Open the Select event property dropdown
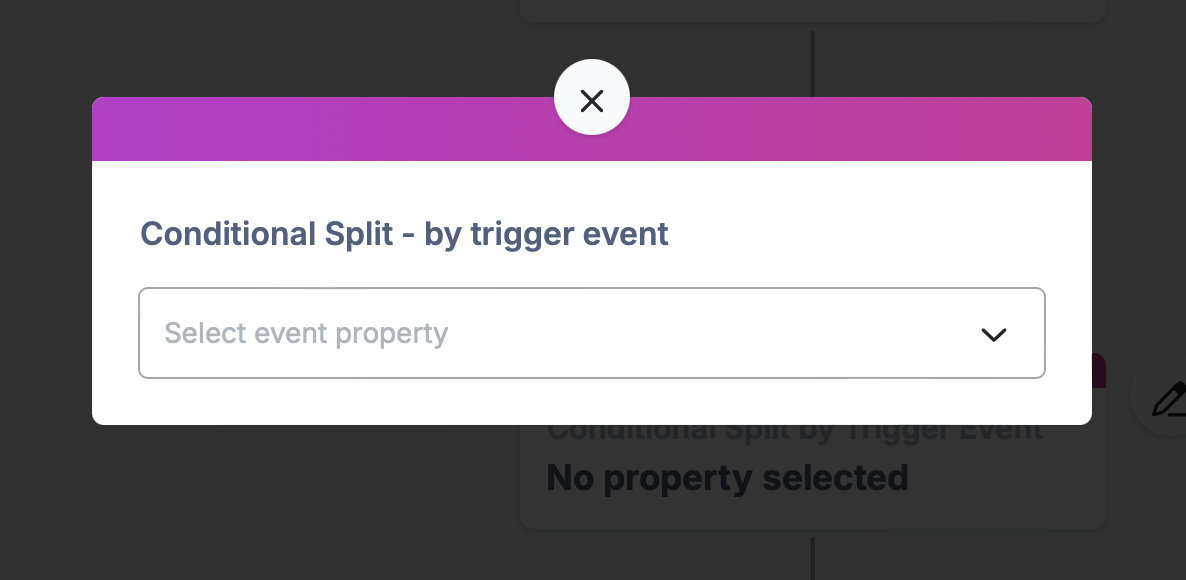 tap(591, 333)
